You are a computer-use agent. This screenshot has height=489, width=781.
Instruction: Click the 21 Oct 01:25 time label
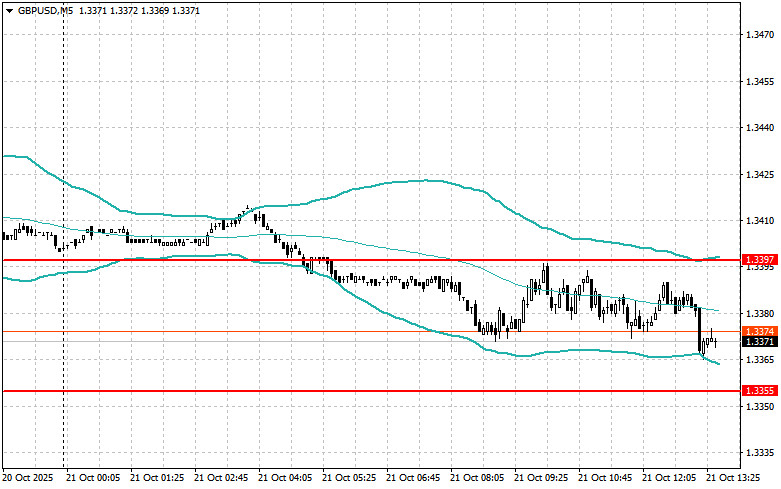point(157,478)
